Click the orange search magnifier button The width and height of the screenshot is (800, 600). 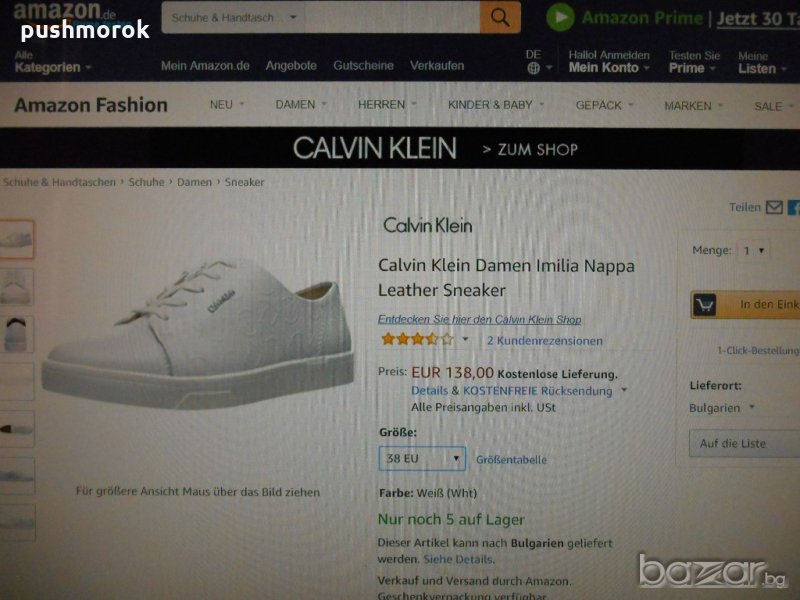[x=500, y=17]
